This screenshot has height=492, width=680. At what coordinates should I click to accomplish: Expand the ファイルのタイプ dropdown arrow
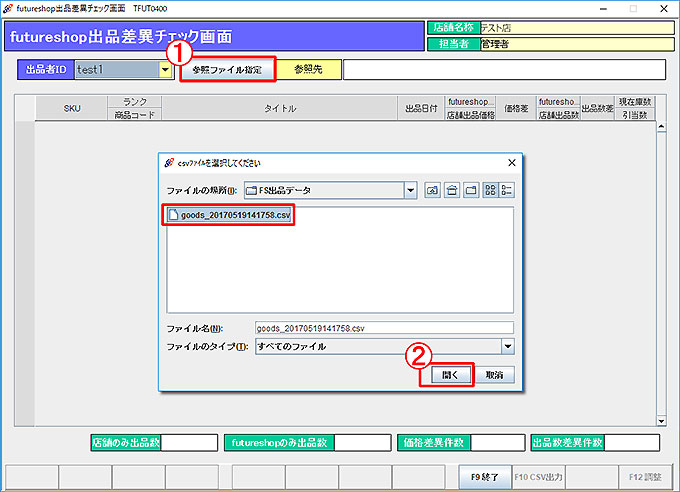pyautogui.click(x=508, y=346)
